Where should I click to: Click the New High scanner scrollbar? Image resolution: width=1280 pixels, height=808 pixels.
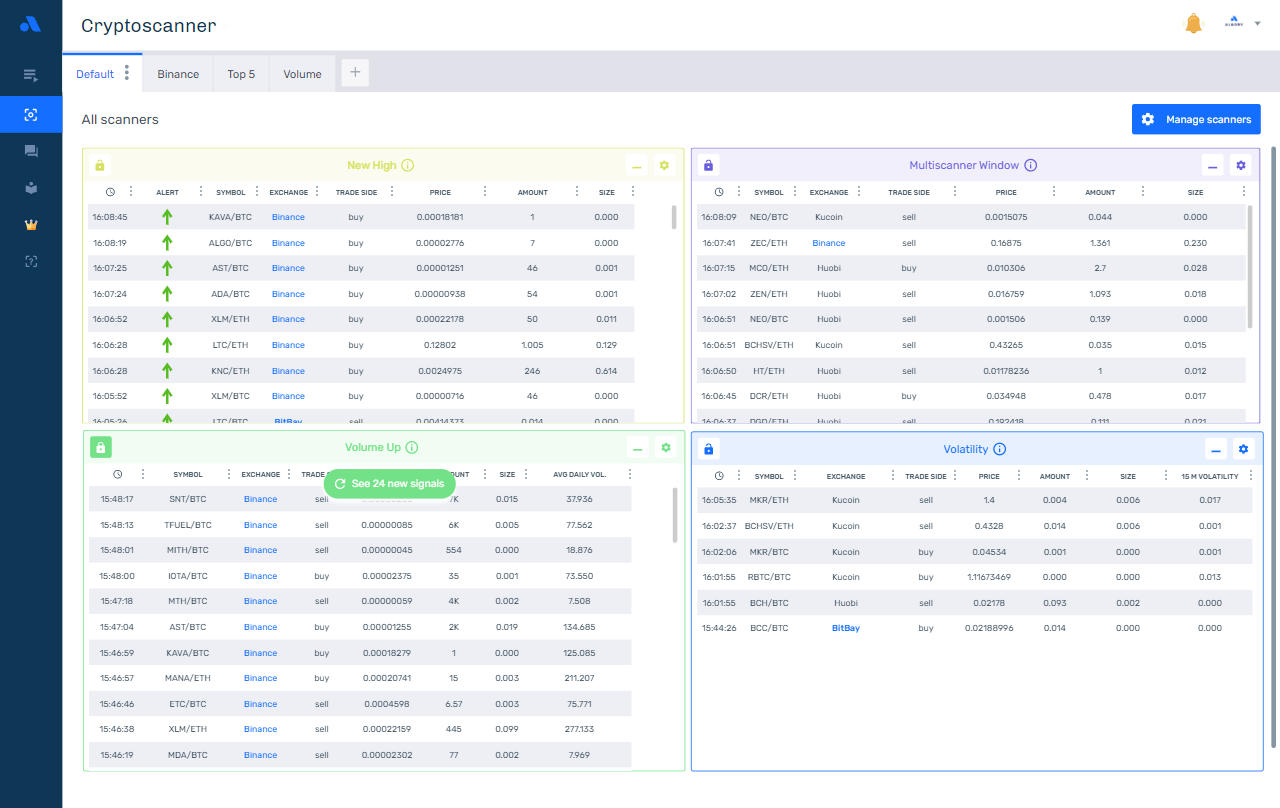(x=674, y=217)
